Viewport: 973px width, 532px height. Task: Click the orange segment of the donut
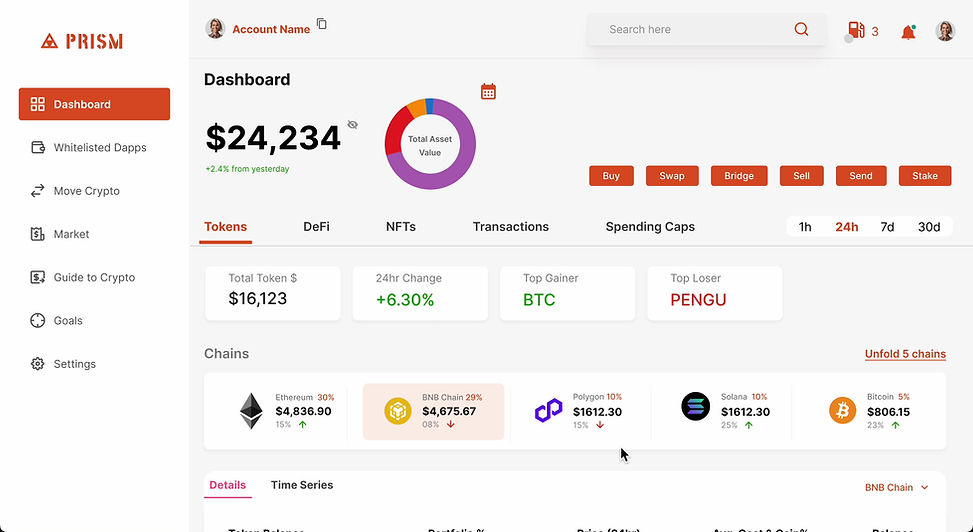(418, 108)
